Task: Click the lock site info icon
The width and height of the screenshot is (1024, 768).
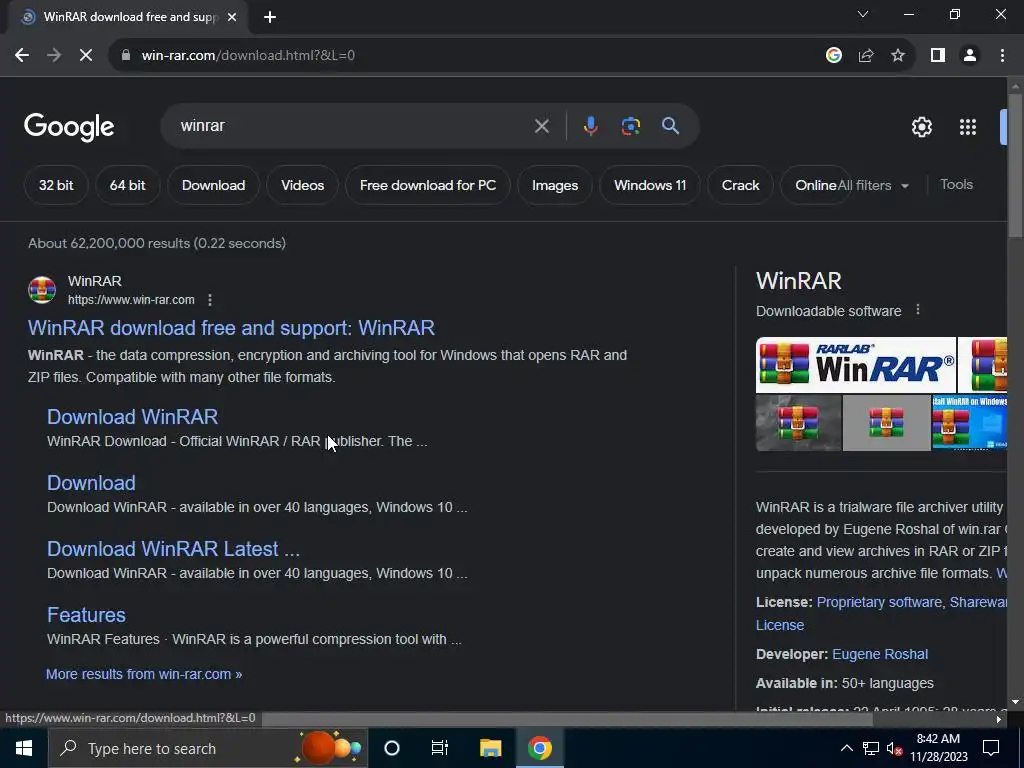Action: (x=125, y=56)
